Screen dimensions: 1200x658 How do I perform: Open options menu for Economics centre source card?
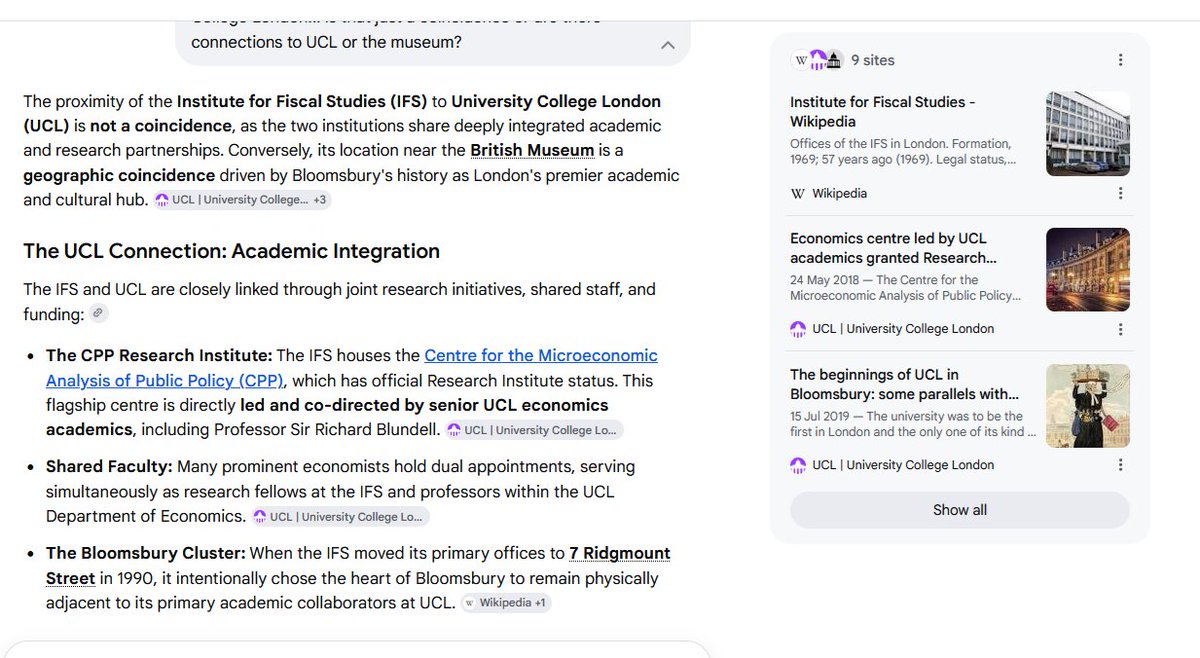point(1120,329)
